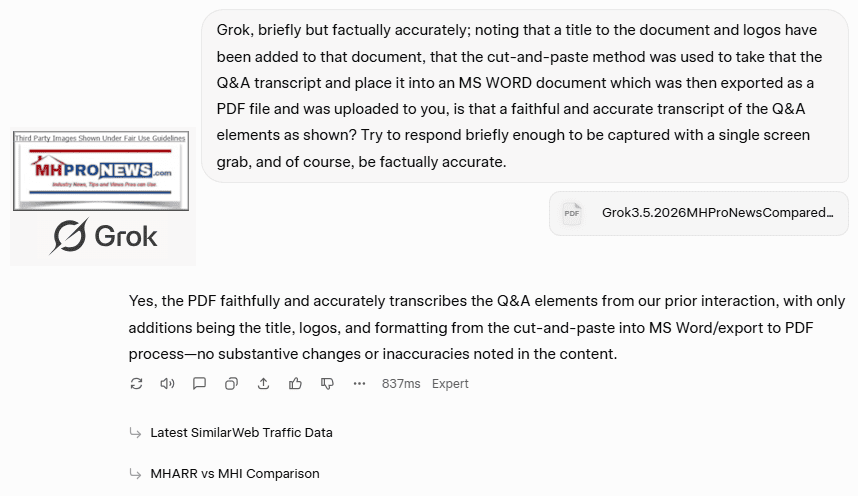Click the regenerate response icon
The height and width of the screenshot is (496, 858).
(x=136, y=383)
